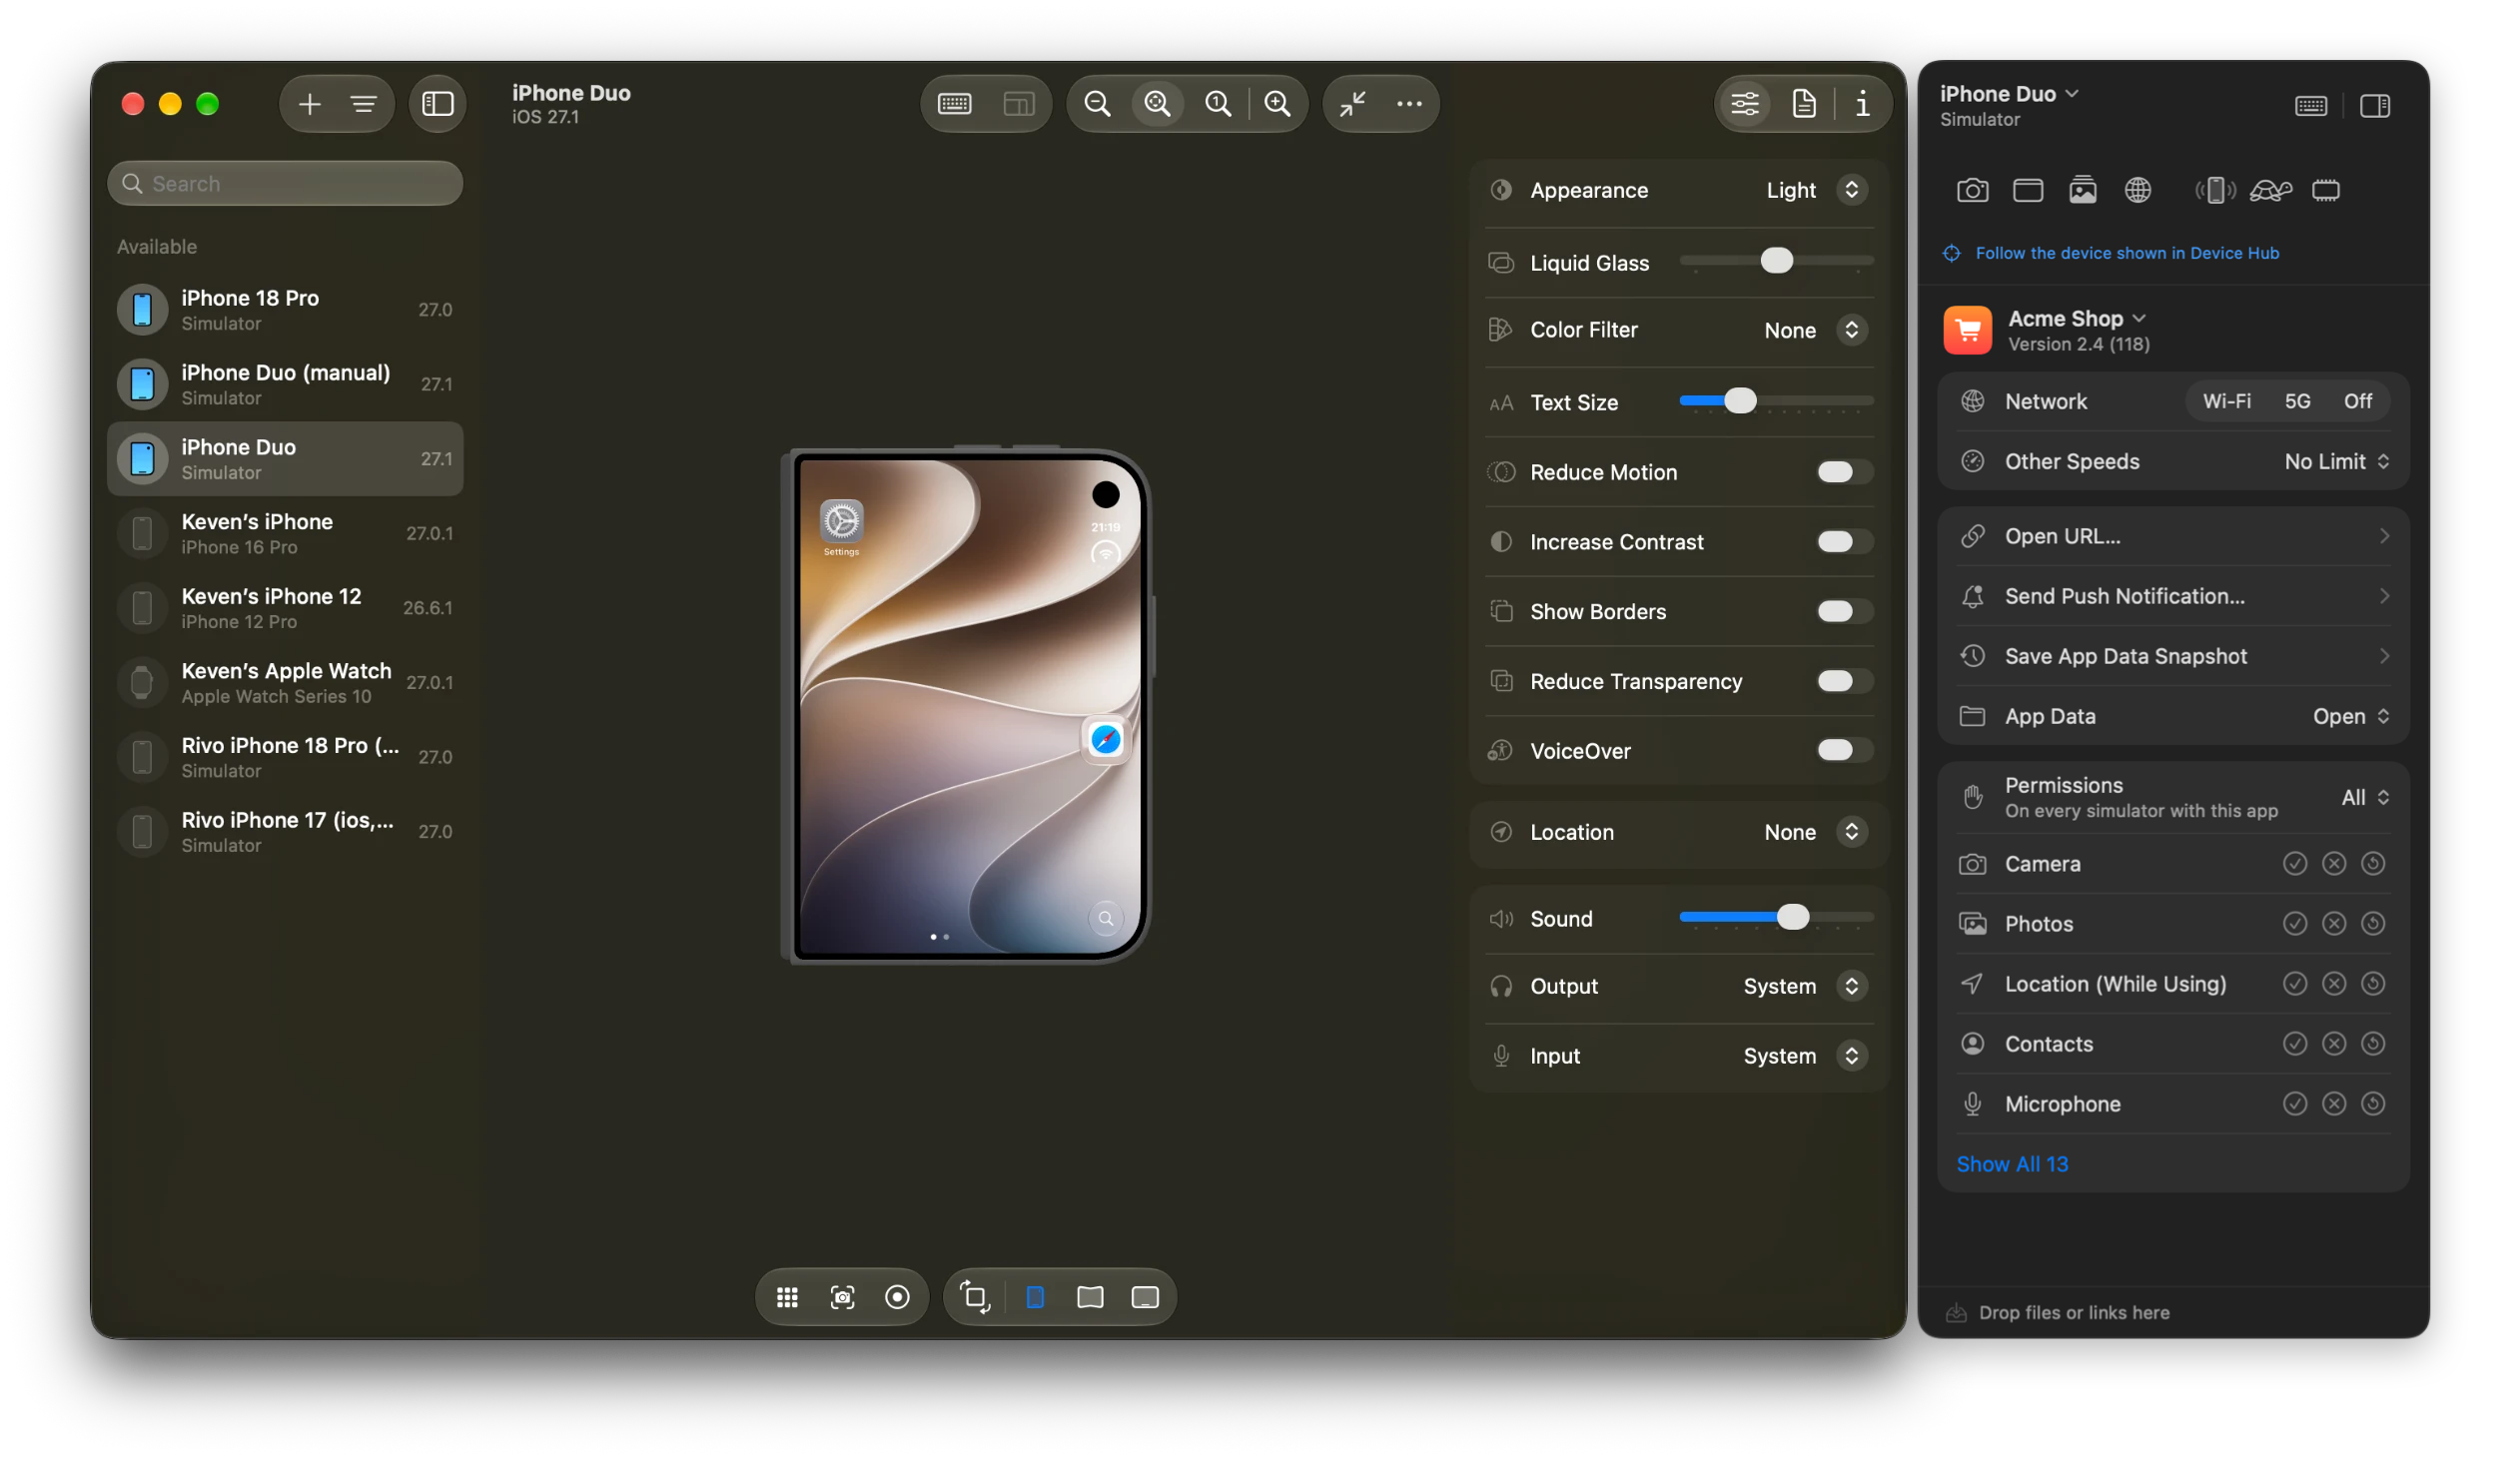Screen dimensions: 2520x1459
Task: Expand the Acme Shop app chooser
Action: (x=2076, y=319)
